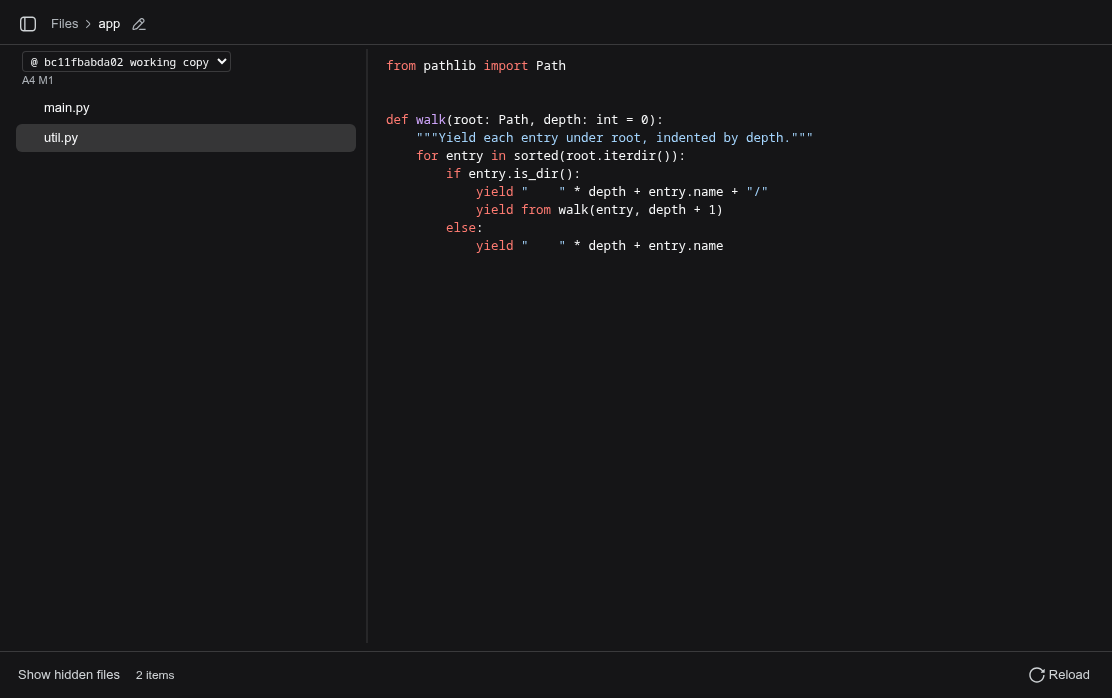Open main.py in the file list
This screenshot has height=698, width=1112.
pos(186,108)
